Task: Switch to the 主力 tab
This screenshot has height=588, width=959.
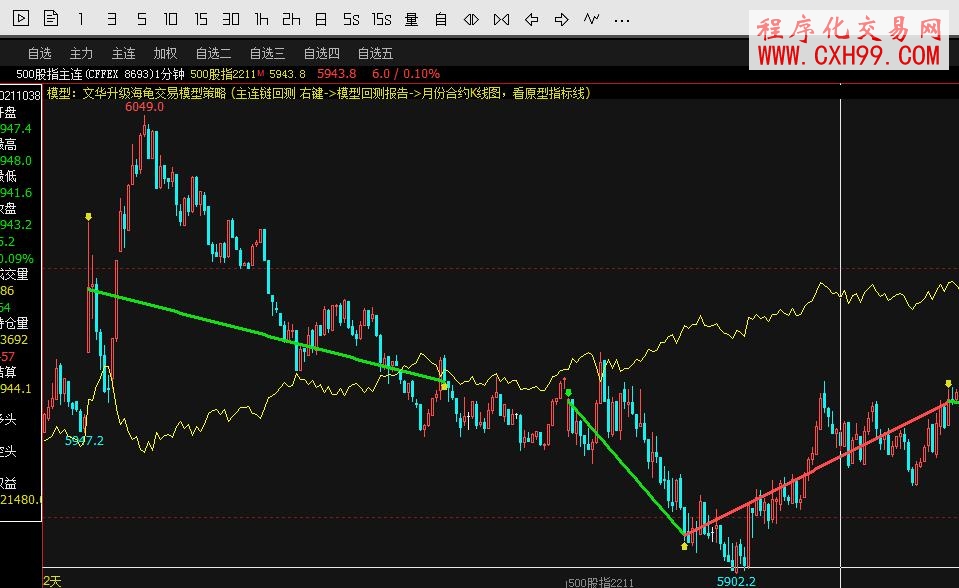Action: 82,53
